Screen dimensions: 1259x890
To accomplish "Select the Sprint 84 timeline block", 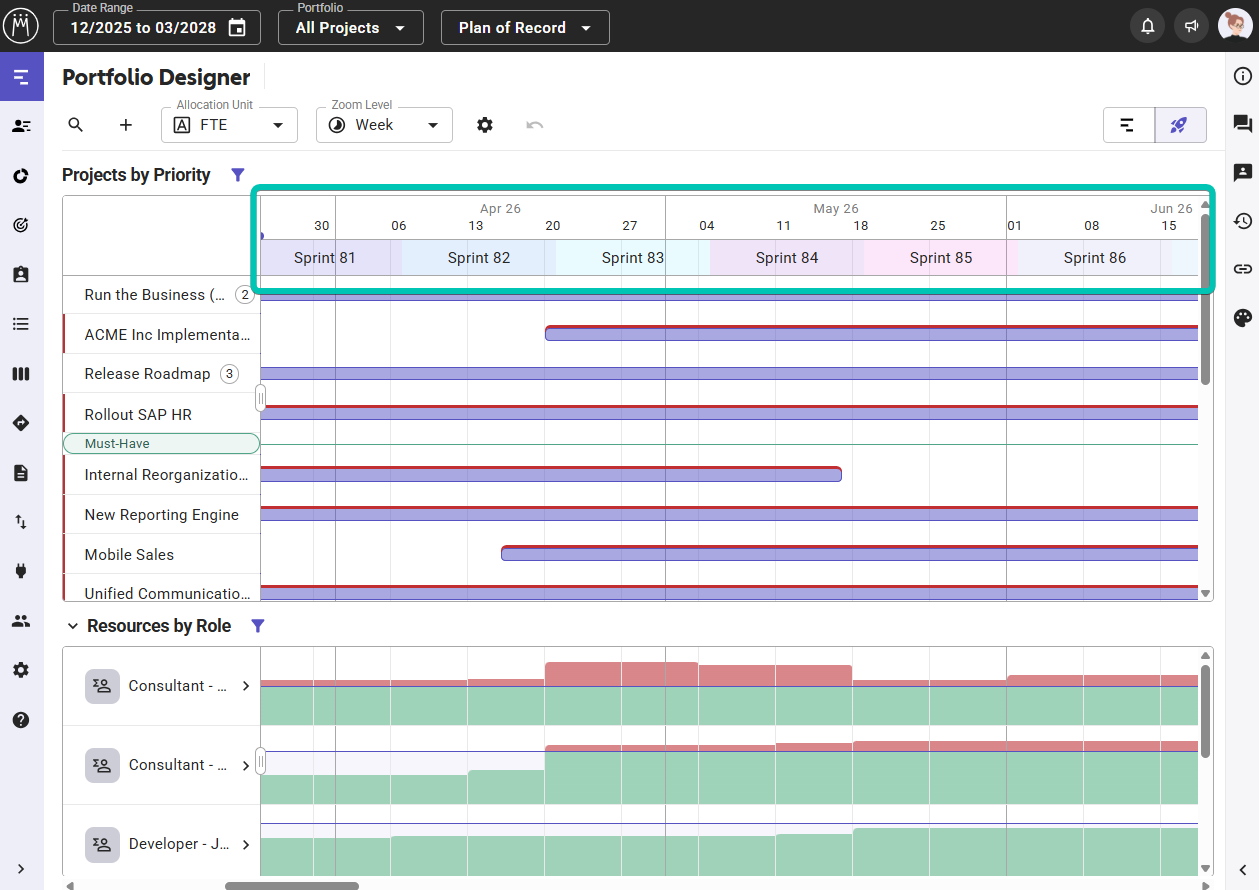I will [x=786, y=258].
